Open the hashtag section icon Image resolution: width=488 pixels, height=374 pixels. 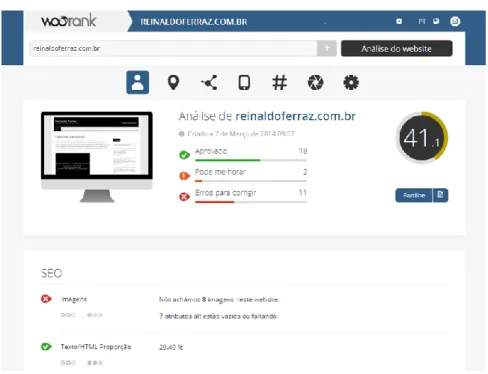[x=279, y=82]
